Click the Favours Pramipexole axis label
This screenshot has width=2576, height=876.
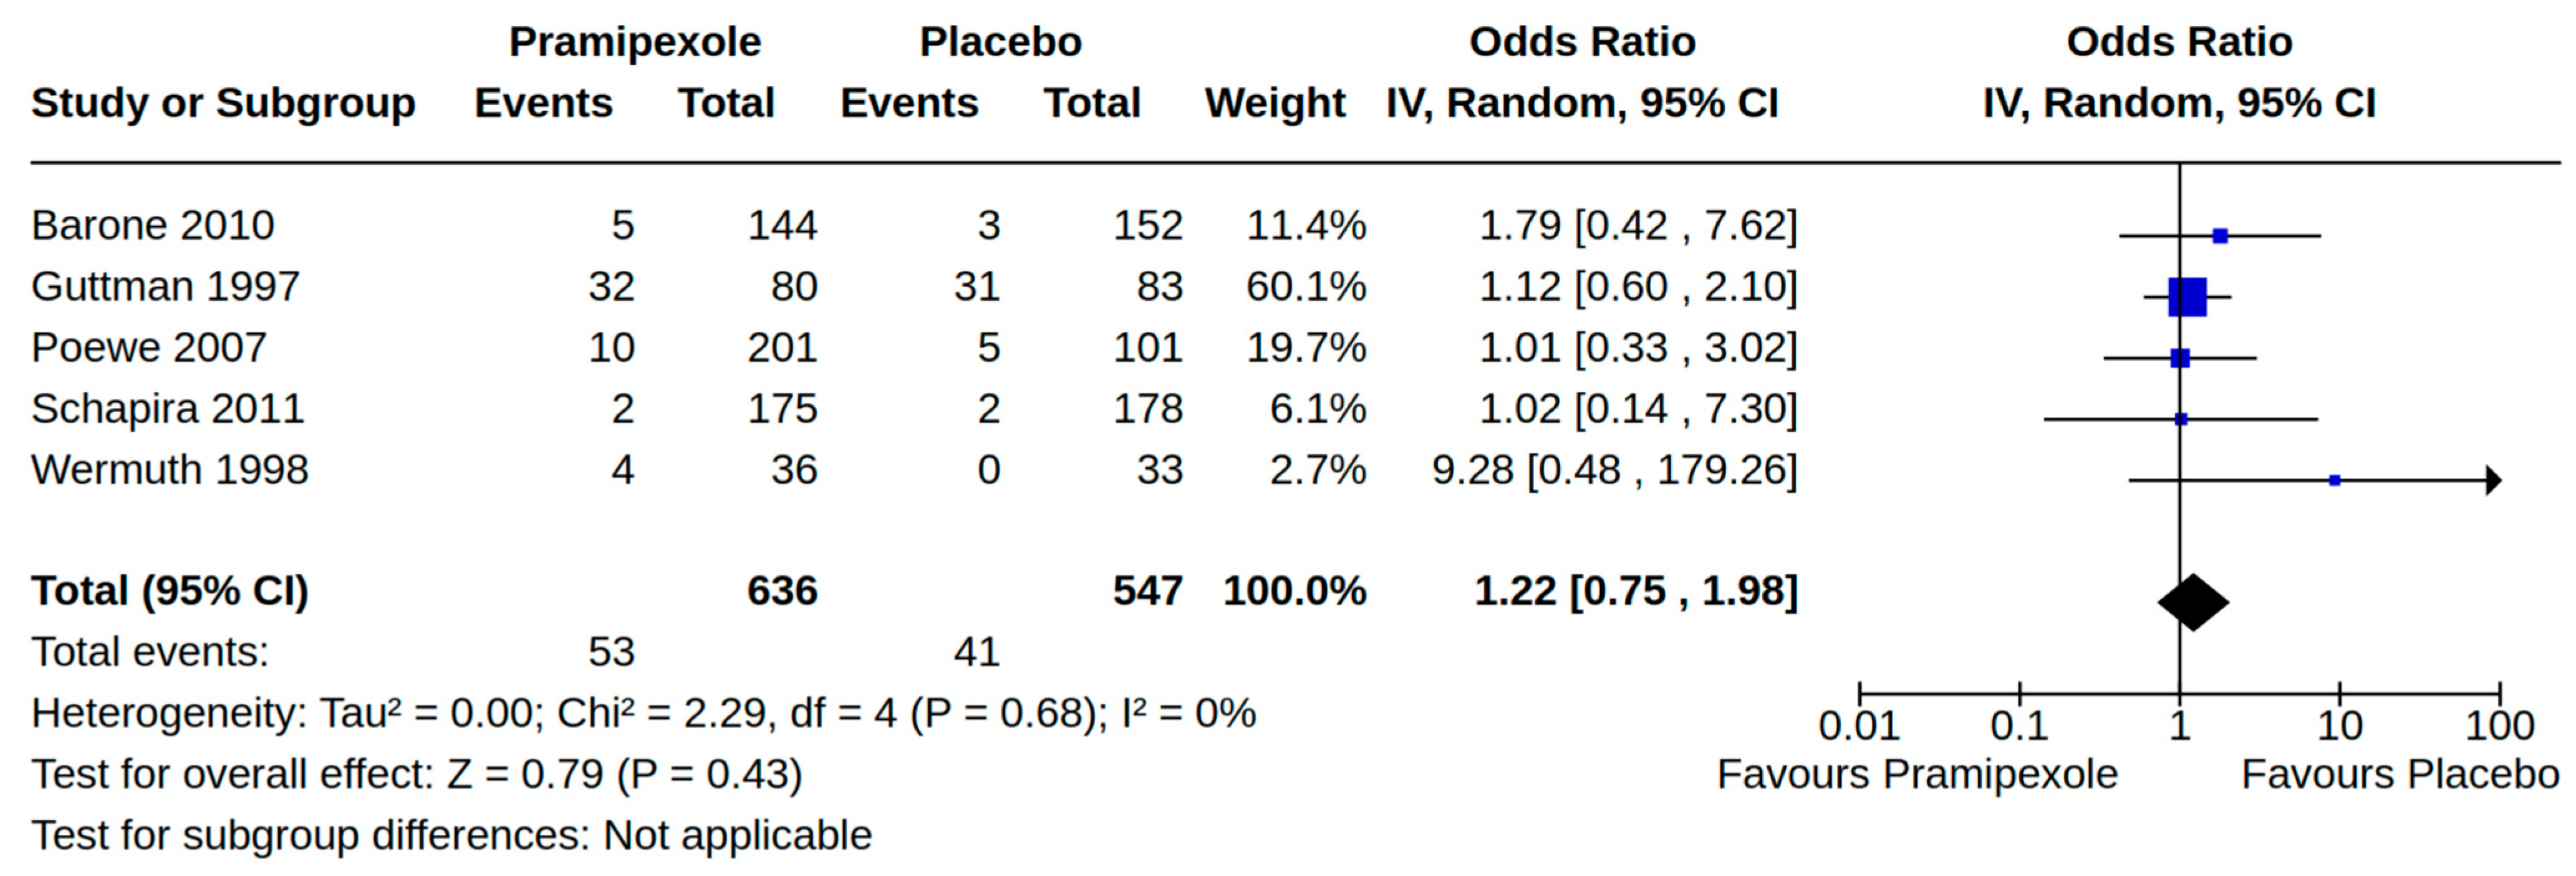(x=1917, y=774)
